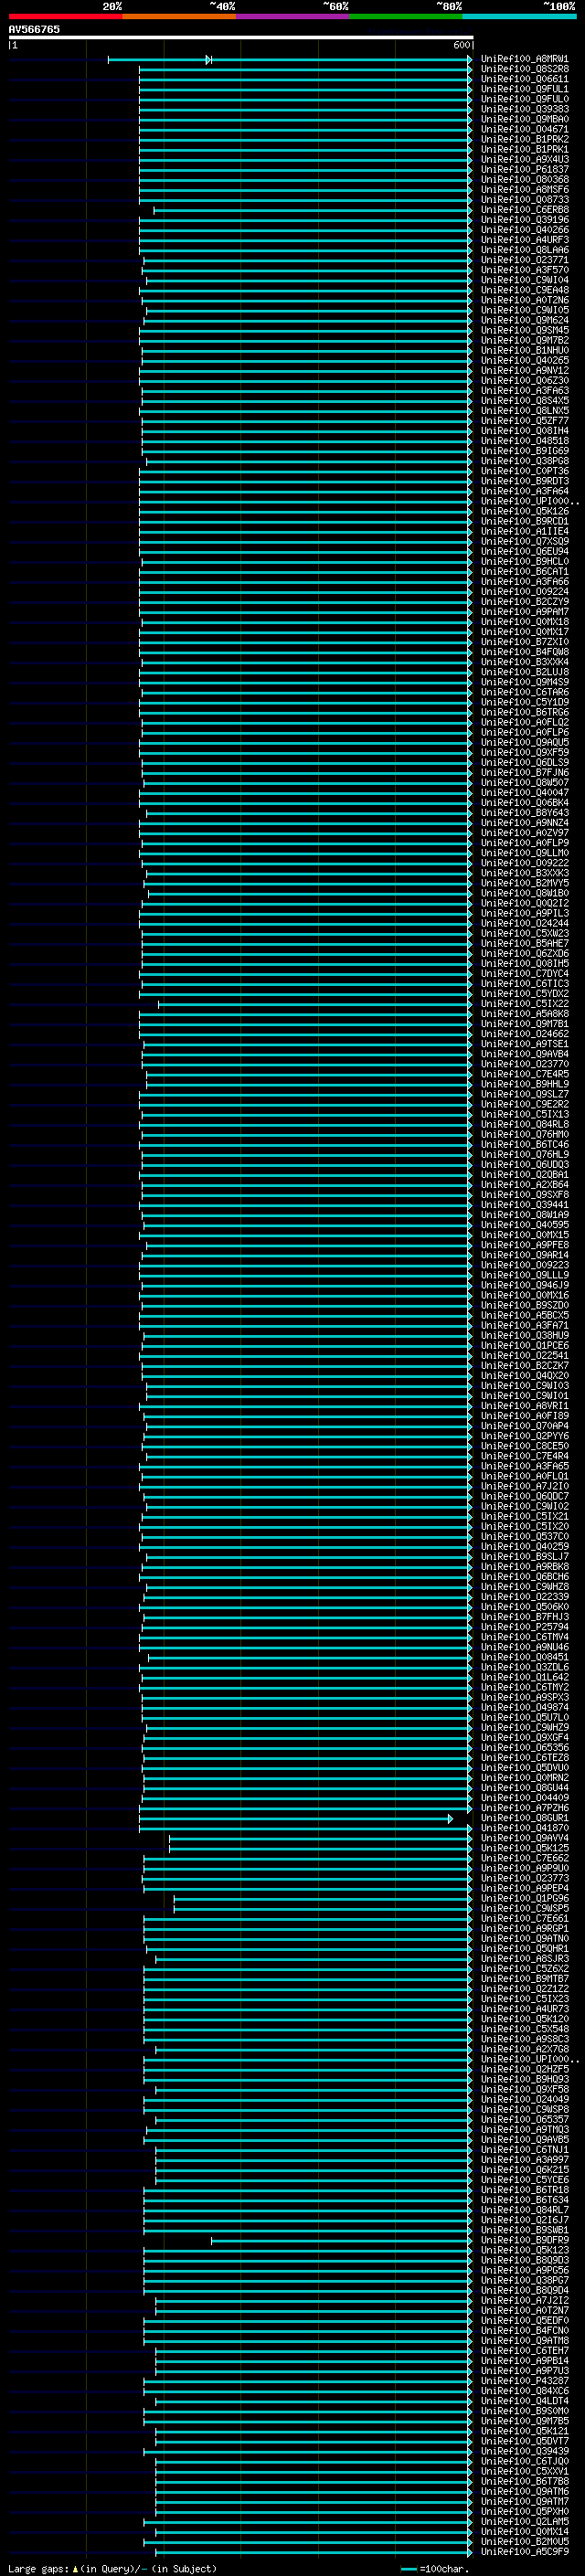
Task: Open hit UniRef100_B1PRK2
Action: point(524,140)
